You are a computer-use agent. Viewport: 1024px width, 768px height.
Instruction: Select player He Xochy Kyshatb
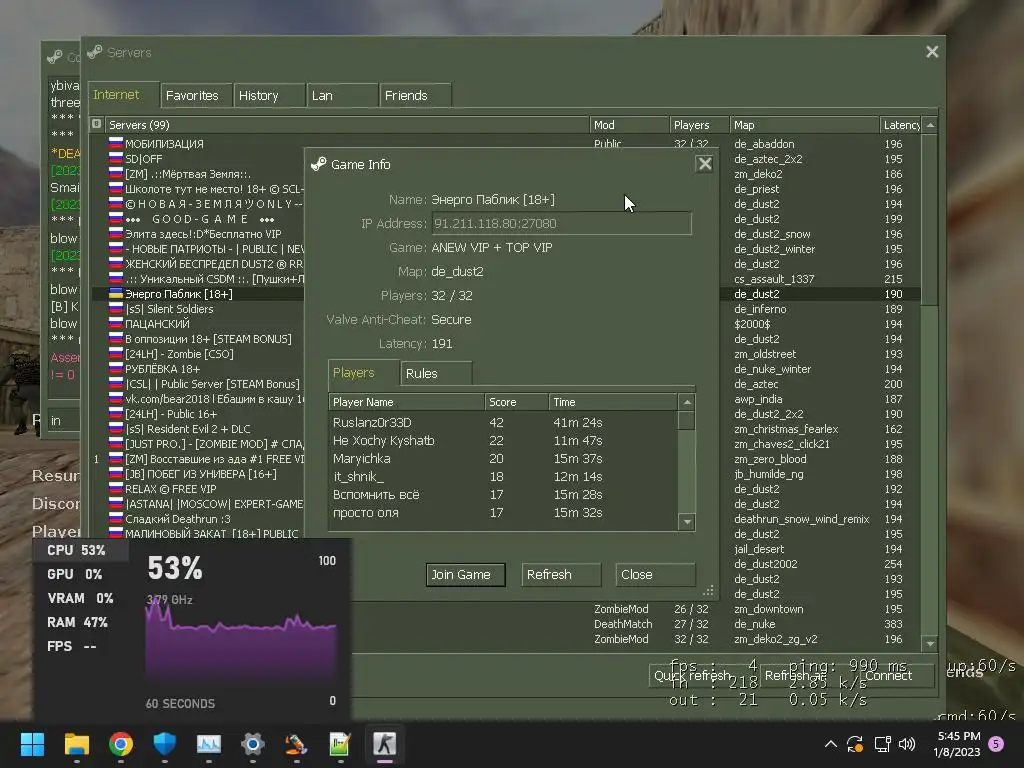tap(503, 441)
